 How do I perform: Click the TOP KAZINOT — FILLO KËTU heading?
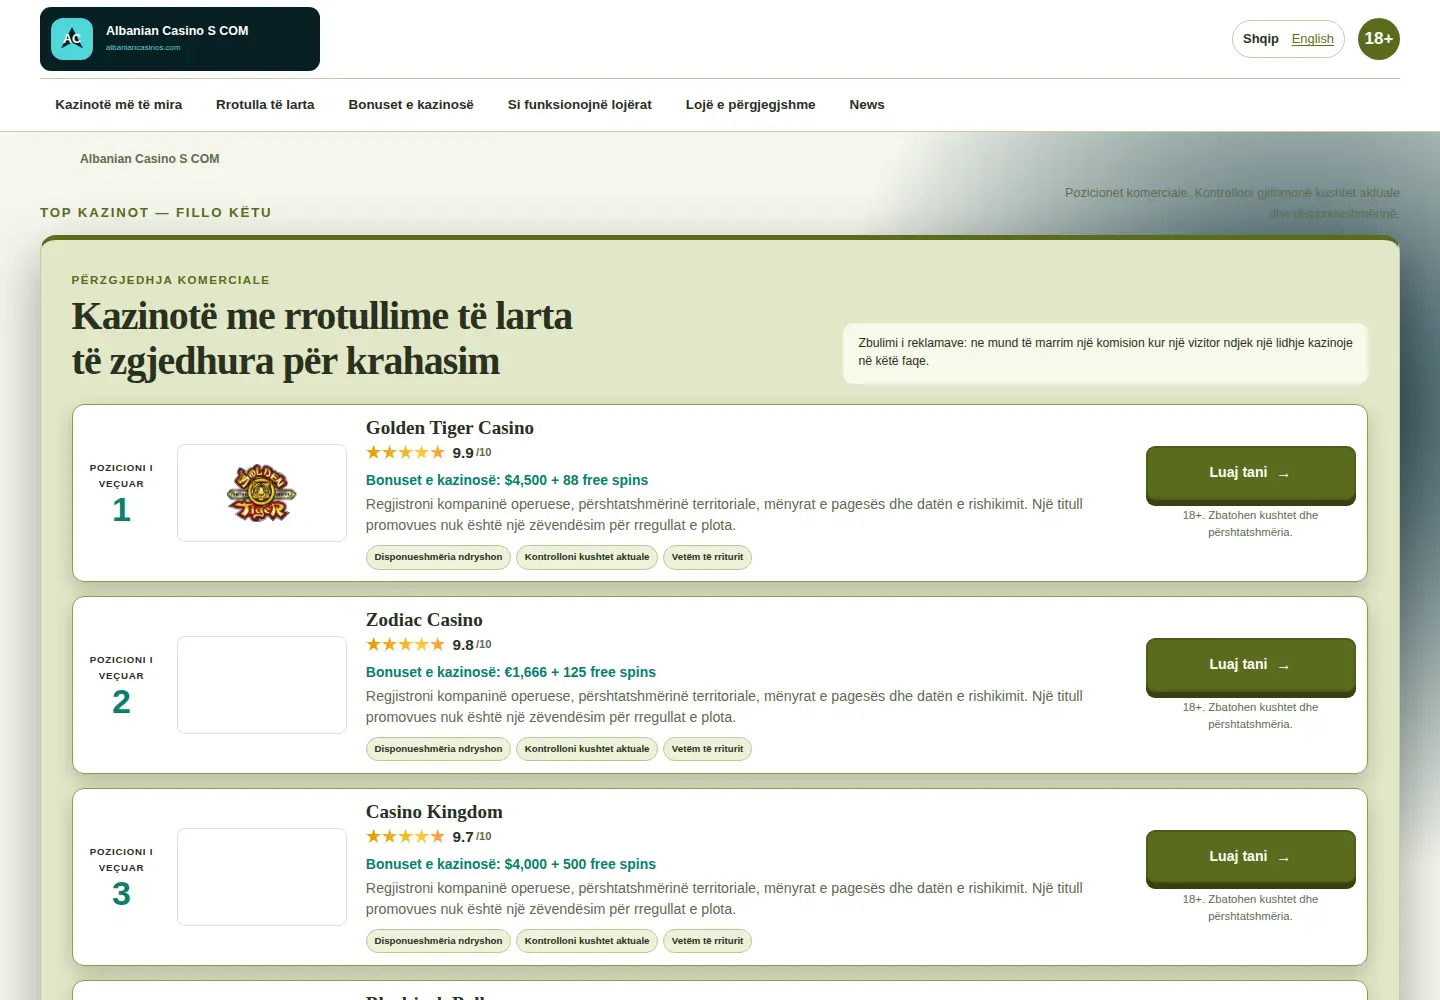click(156, 213)
